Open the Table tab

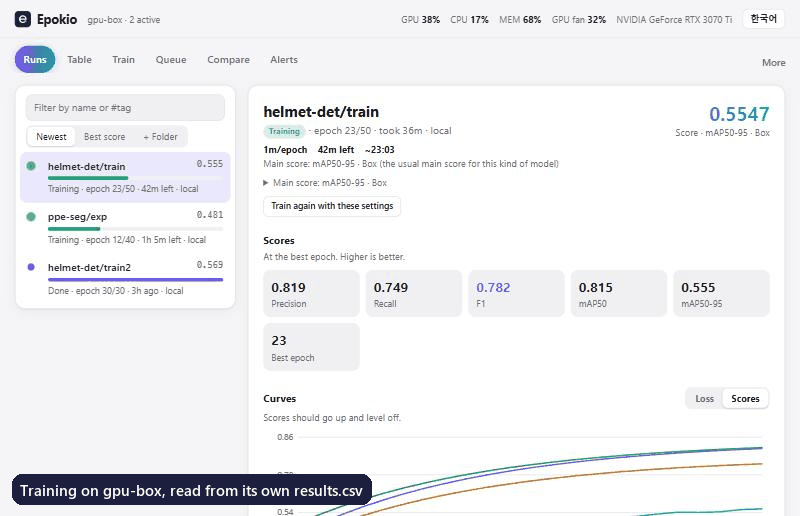click(x=80, y=59)
